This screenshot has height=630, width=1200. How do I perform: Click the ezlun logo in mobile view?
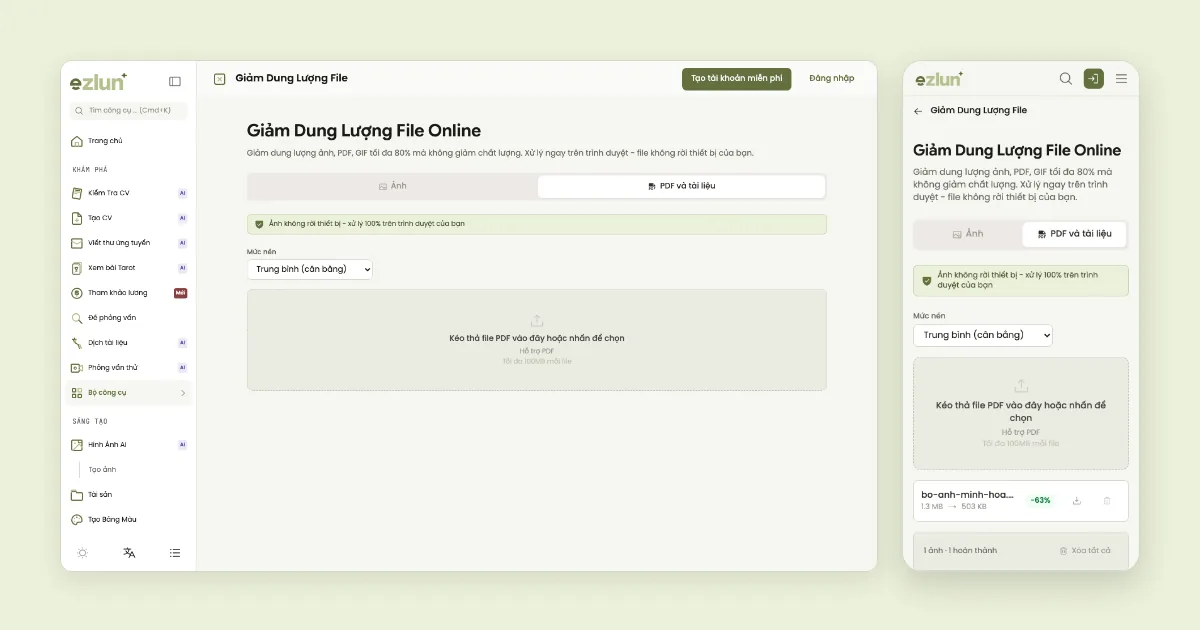click(x=939, y=78)
